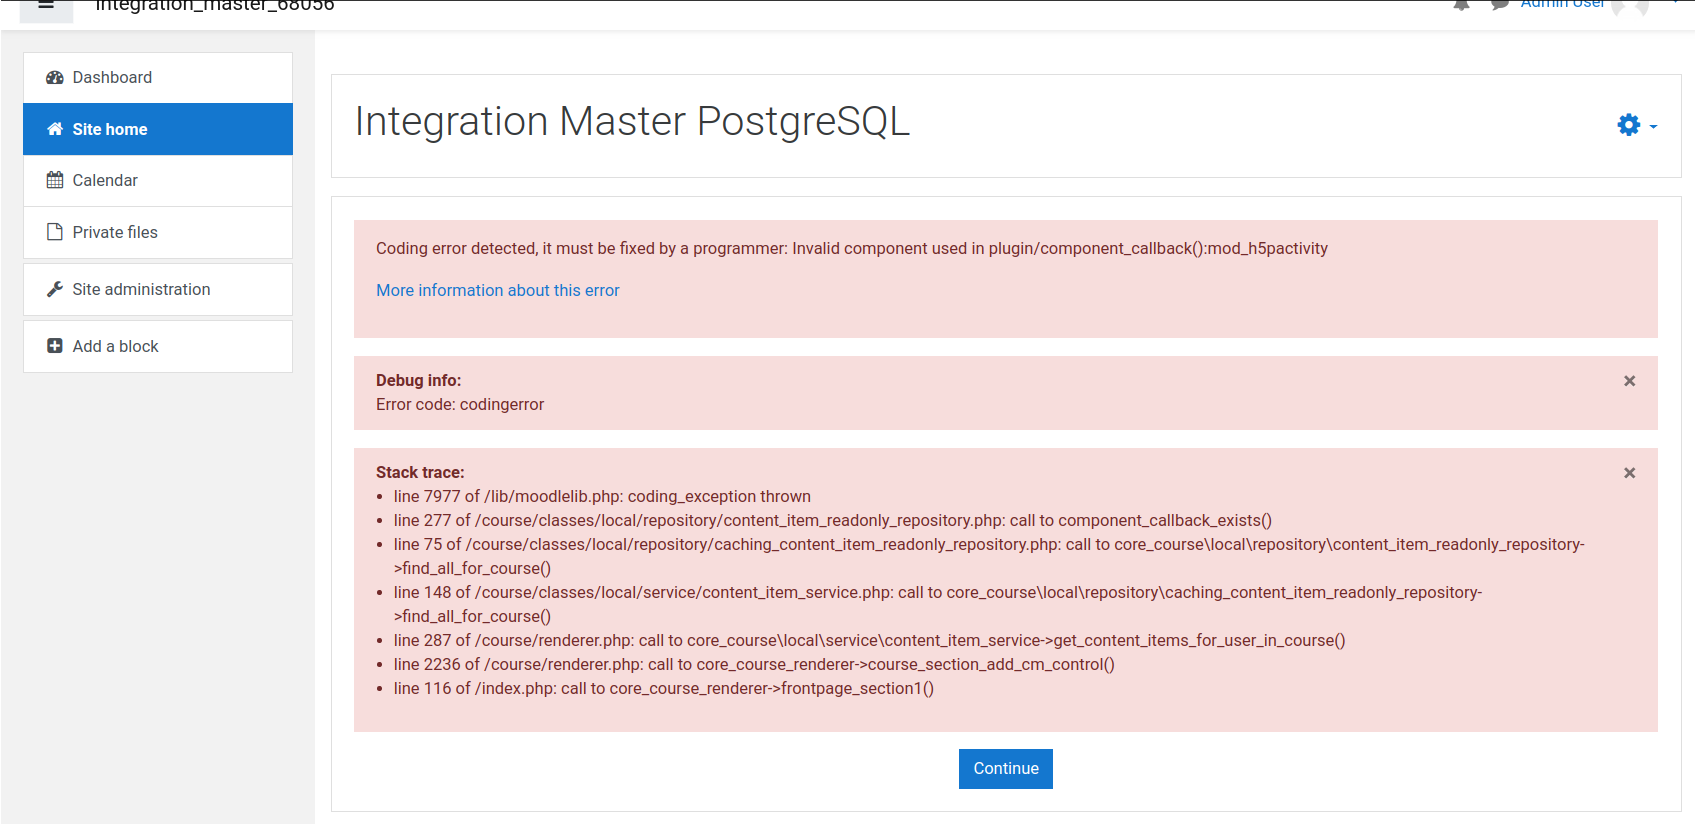1695x824 pixels.
Task: Click the site name in navbar
Action: [215, 6]
